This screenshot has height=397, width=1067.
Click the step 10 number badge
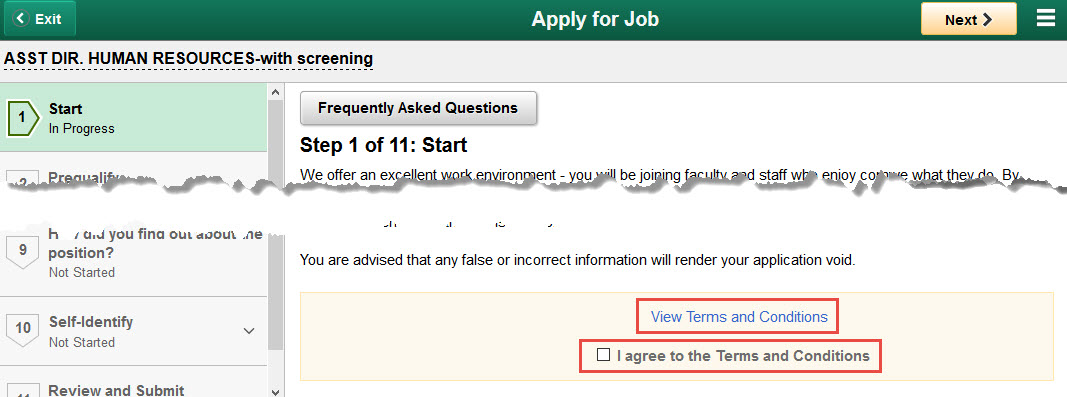[22, 329]
